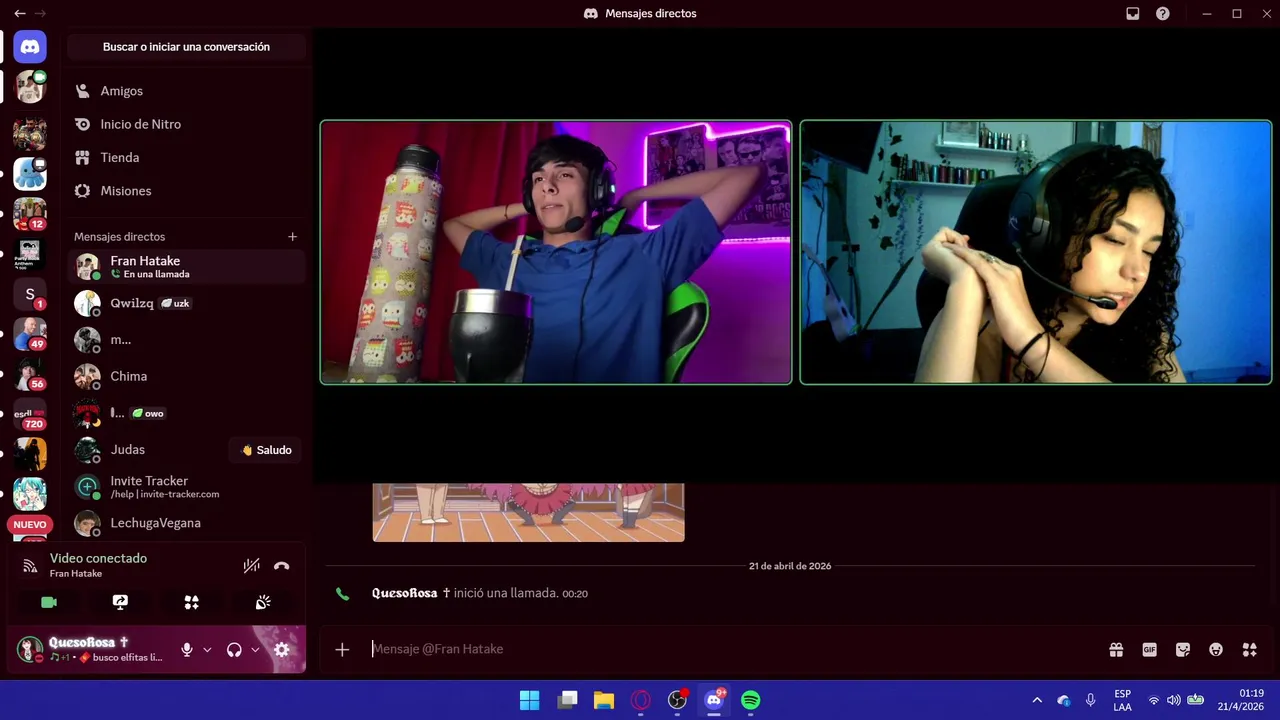This screenshot has height=720, width=1280.
Task: Open Judas direct message
Action: click(150, 450)
